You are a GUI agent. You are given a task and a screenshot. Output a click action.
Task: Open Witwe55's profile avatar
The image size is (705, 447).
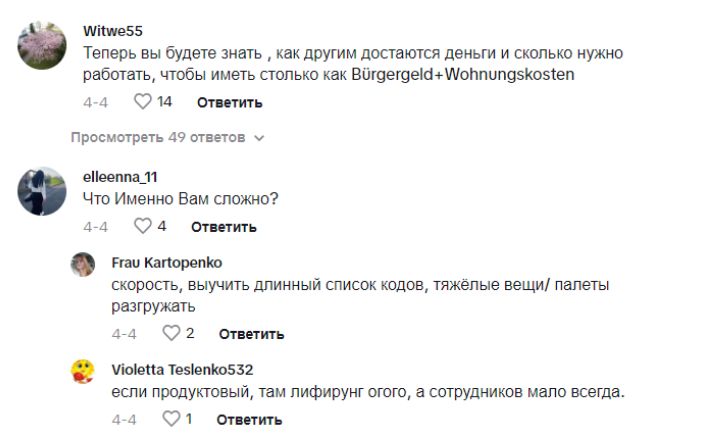42,46
